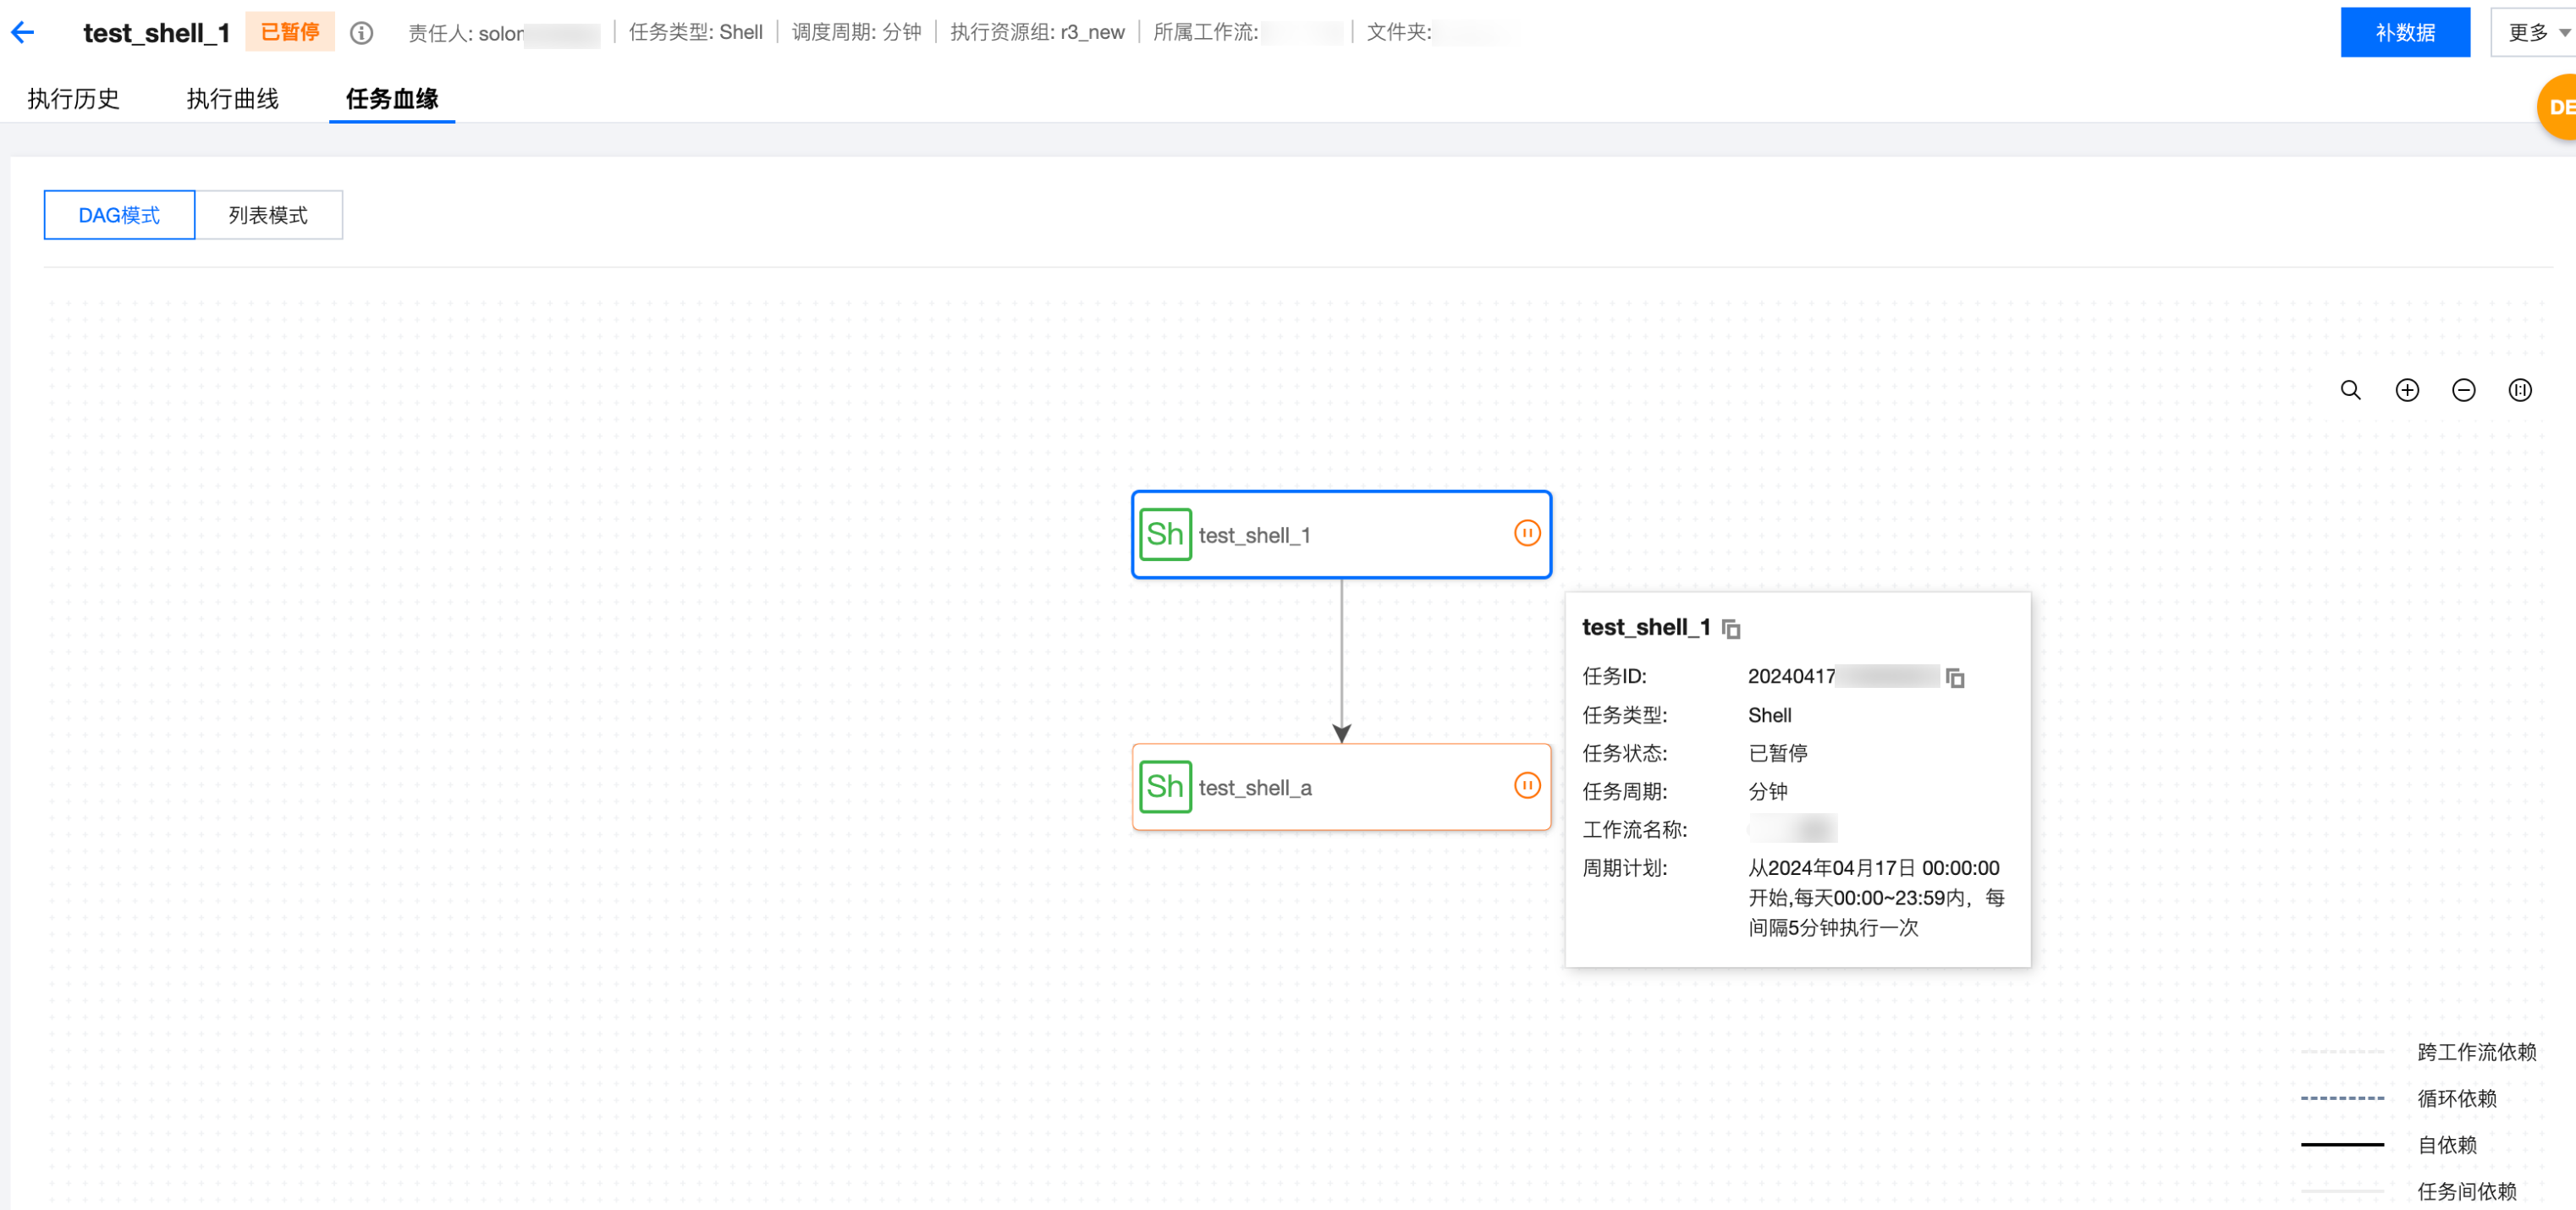Copy task name test_shell_1 in popup
This screenshot has height=1210, width=2576.
tap(1731, 629)
